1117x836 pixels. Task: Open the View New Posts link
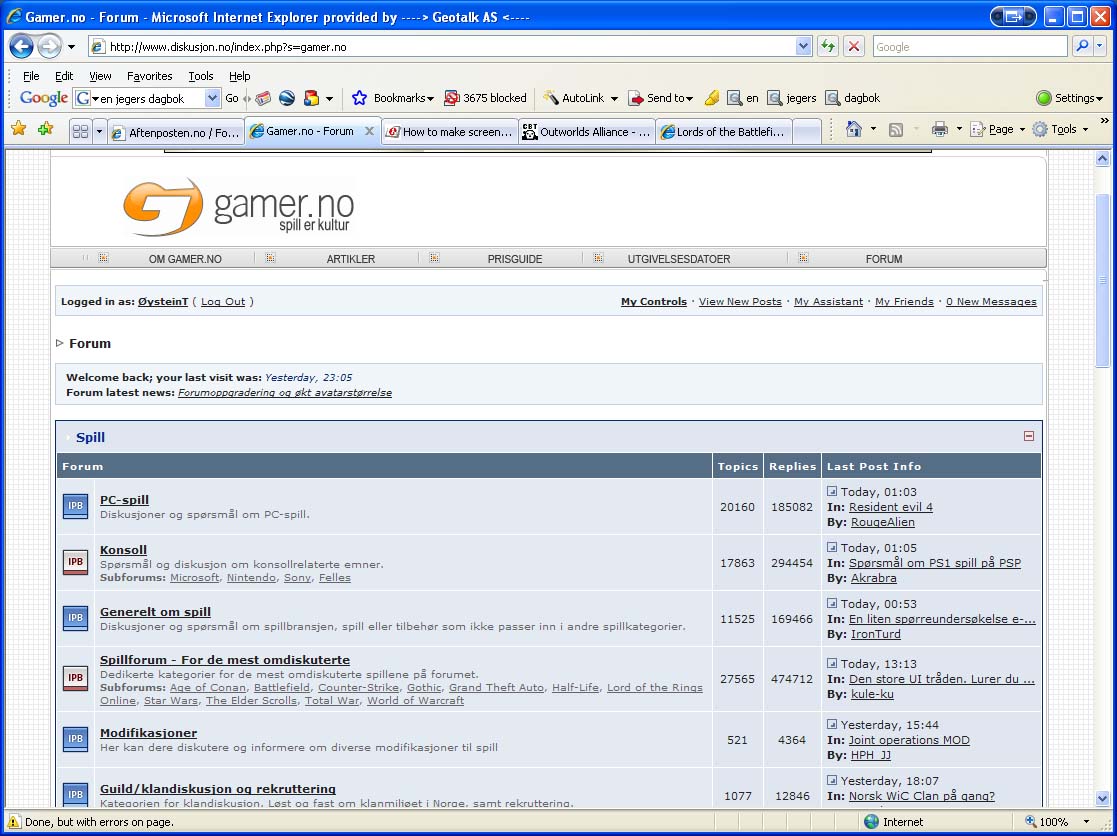click(x=740, y=301)
